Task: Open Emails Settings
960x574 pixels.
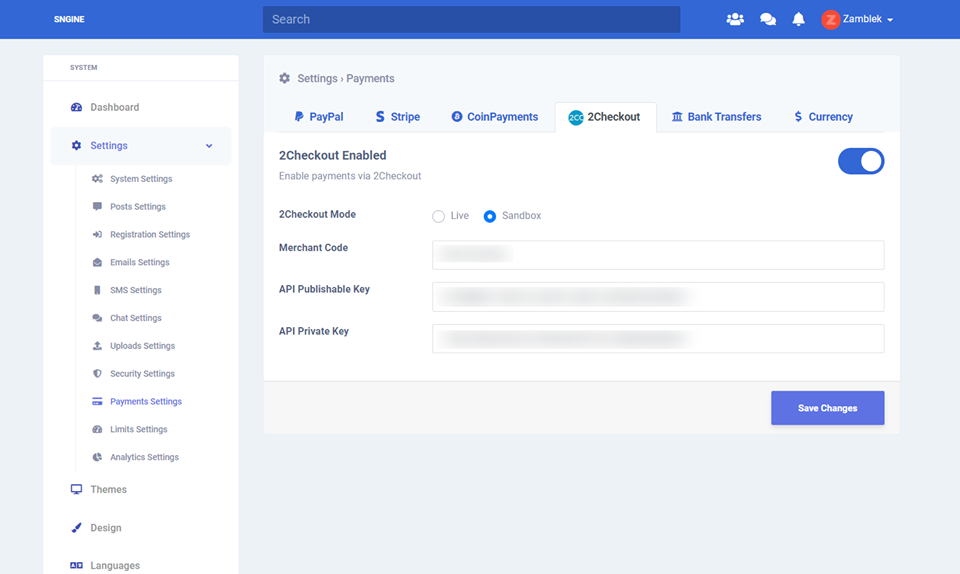Action: [140, 262]
